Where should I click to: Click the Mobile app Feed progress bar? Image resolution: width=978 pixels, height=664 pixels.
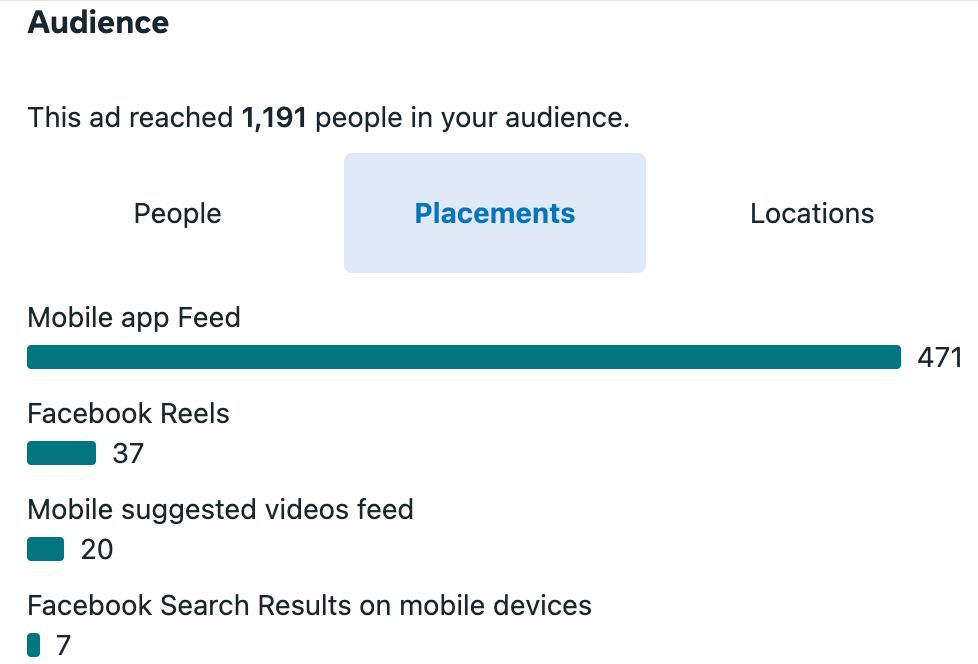464,358
